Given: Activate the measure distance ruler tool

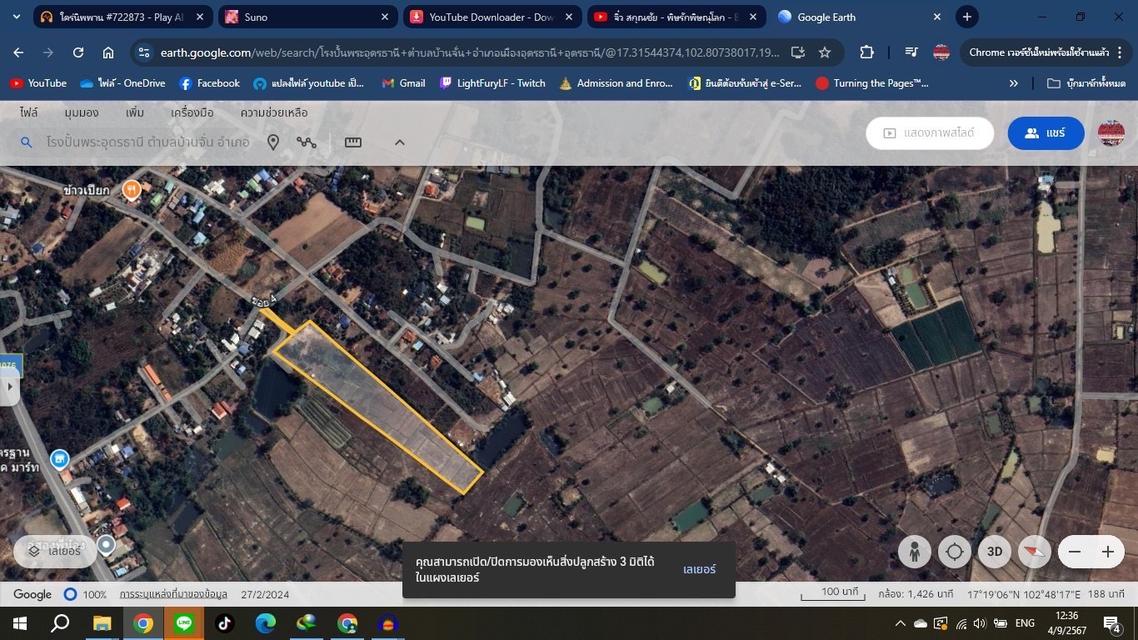Looking at the screenshot, I should click(353, 142).
